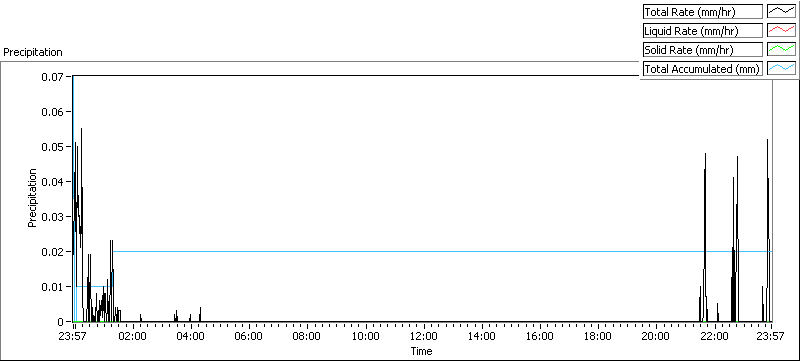
Task: Click the vertical Precipitation y-axis title
Action: click(x=32, y=198)
